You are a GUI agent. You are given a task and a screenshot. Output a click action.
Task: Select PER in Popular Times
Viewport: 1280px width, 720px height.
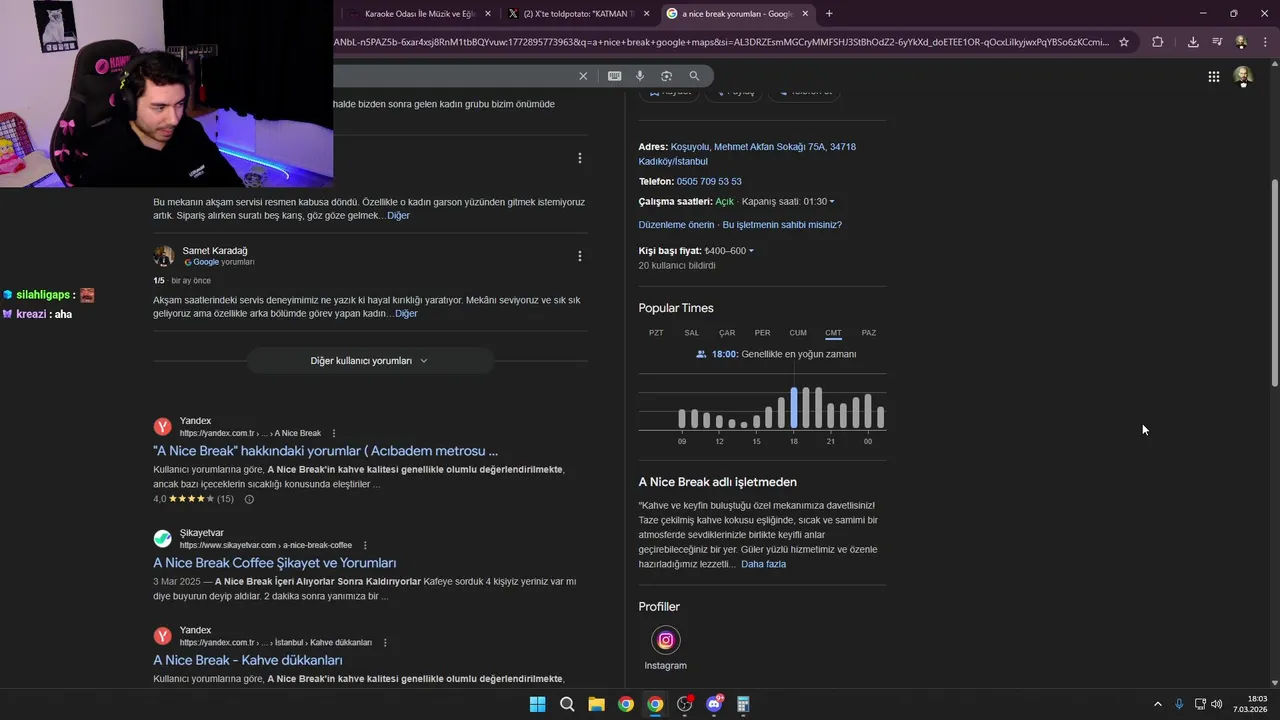(x=762, y=333)
